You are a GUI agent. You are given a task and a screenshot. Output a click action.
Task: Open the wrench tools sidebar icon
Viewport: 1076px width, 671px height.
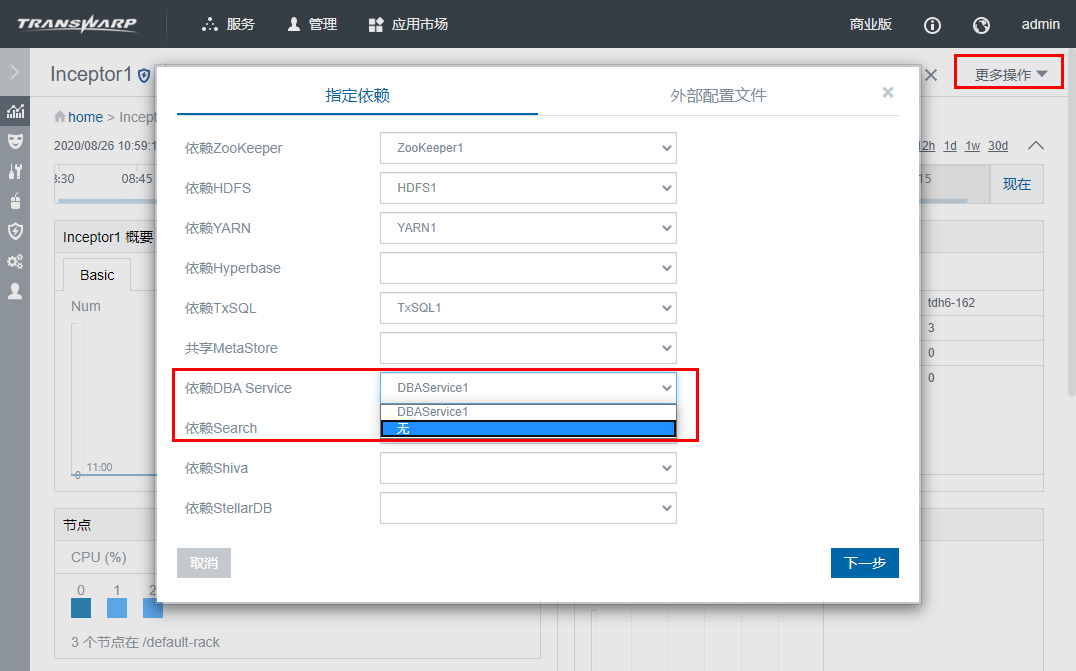[15, 171]
